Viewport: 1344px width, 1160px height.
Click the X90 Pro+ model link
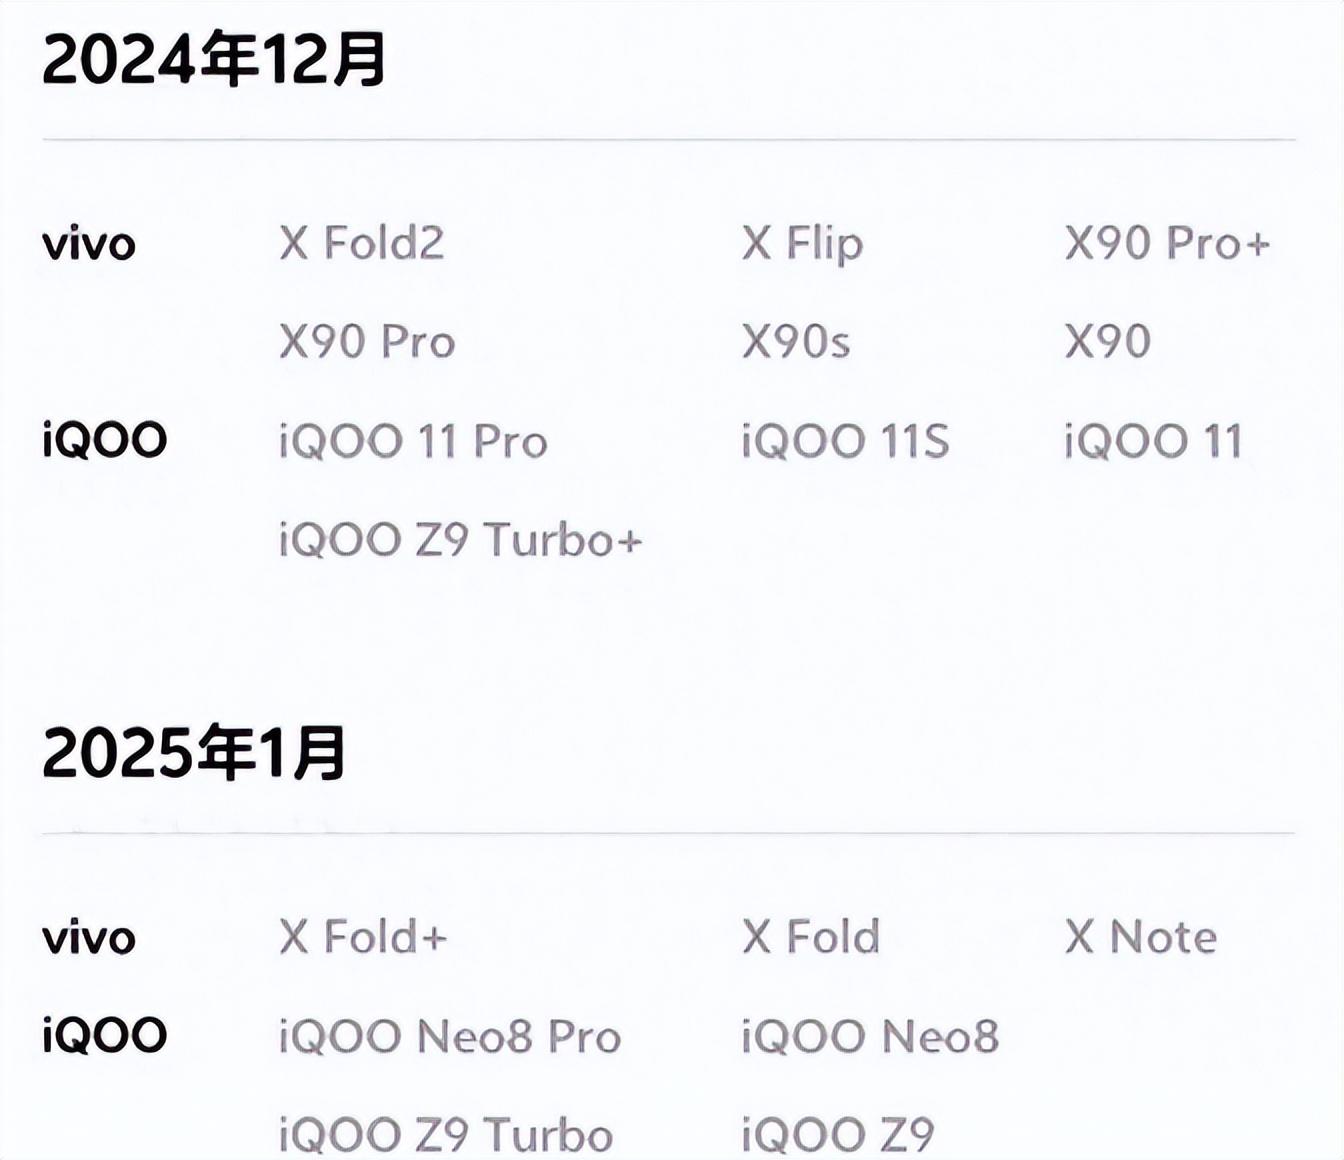[x=1167, y=243]
